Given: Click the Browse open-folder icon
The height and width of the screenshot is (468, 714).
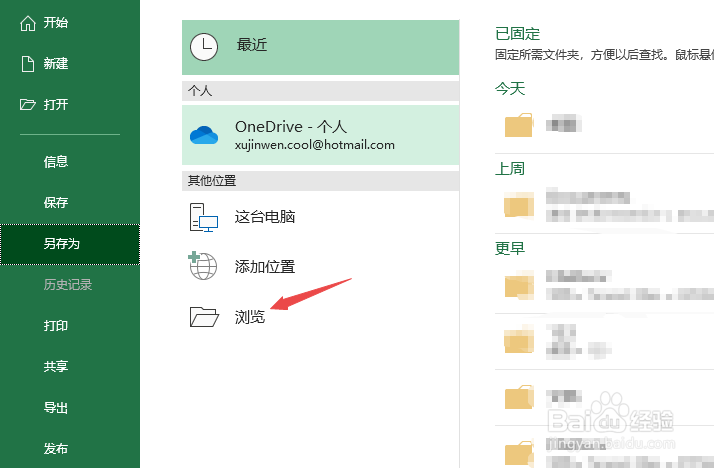Looking at the screenshot, I should (204, 317).
